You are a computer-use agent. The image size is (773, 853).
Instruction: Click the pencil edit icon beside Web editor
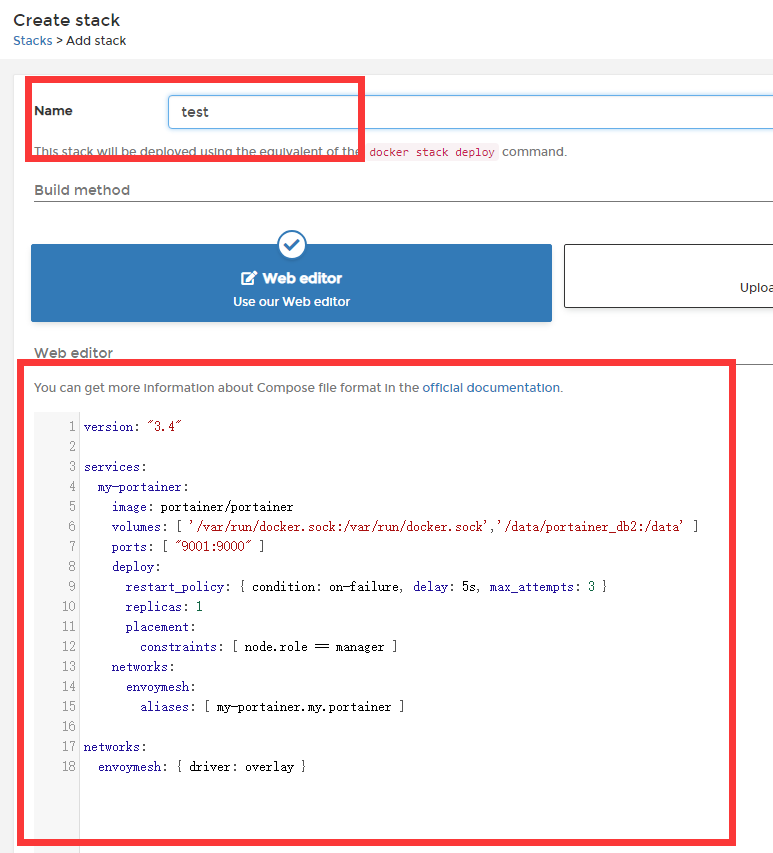[249, 278]
